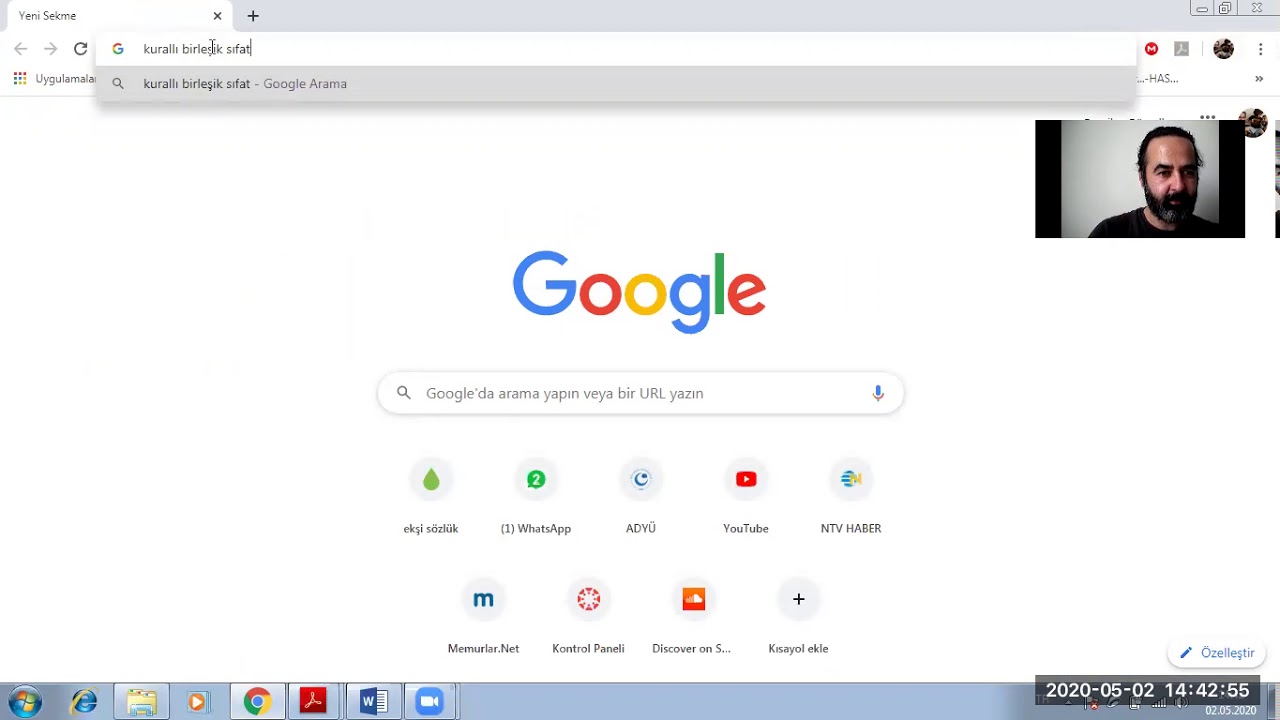The height and width of the screenshot is (720, 1280).
Task: Open the Memurlar.Net shortcut
Action: pos(483,617)
